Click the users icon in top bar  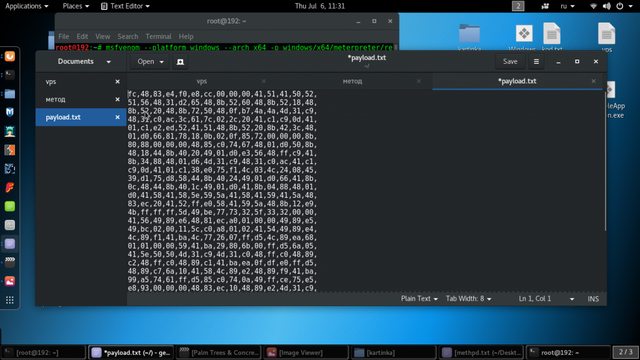point(545,6)
